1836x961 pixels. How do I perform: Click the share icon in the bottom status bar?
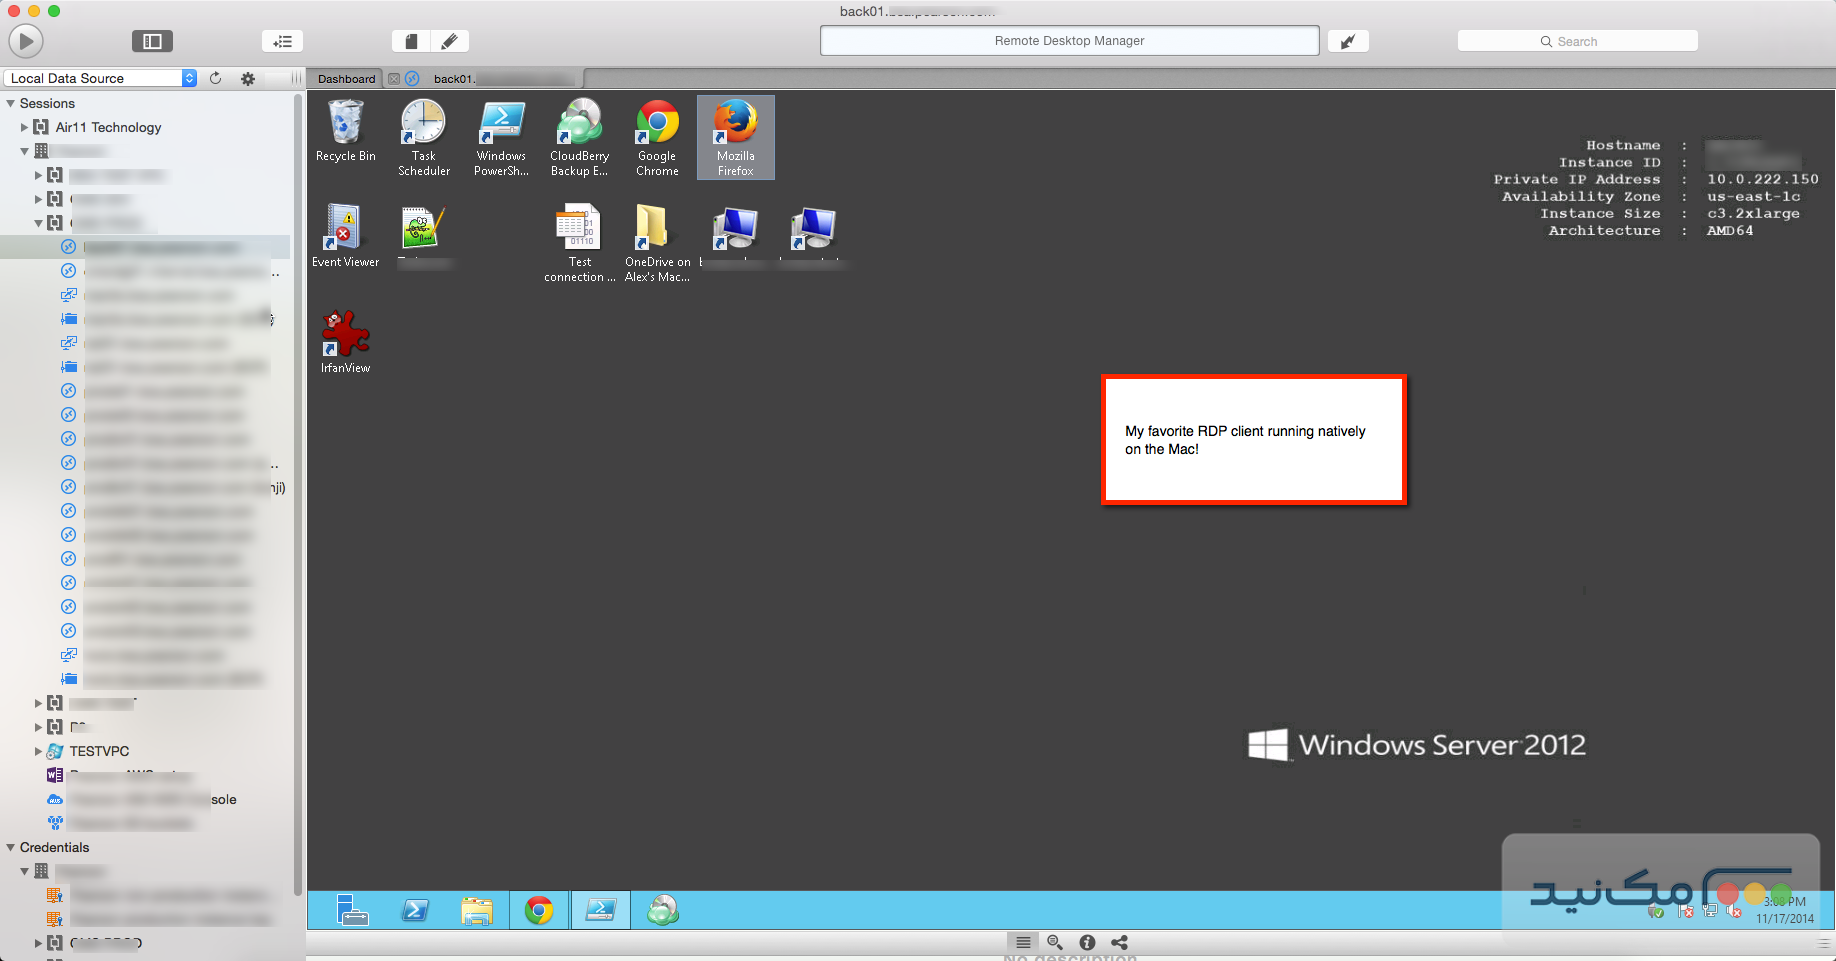point(1119,942)
